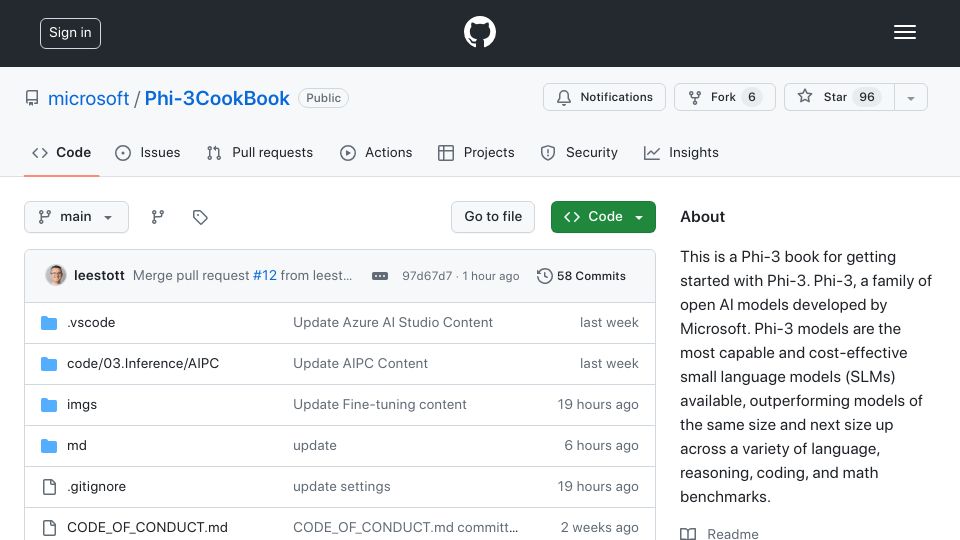Fork the repository

pyautogui.click(x=724, y=97)
